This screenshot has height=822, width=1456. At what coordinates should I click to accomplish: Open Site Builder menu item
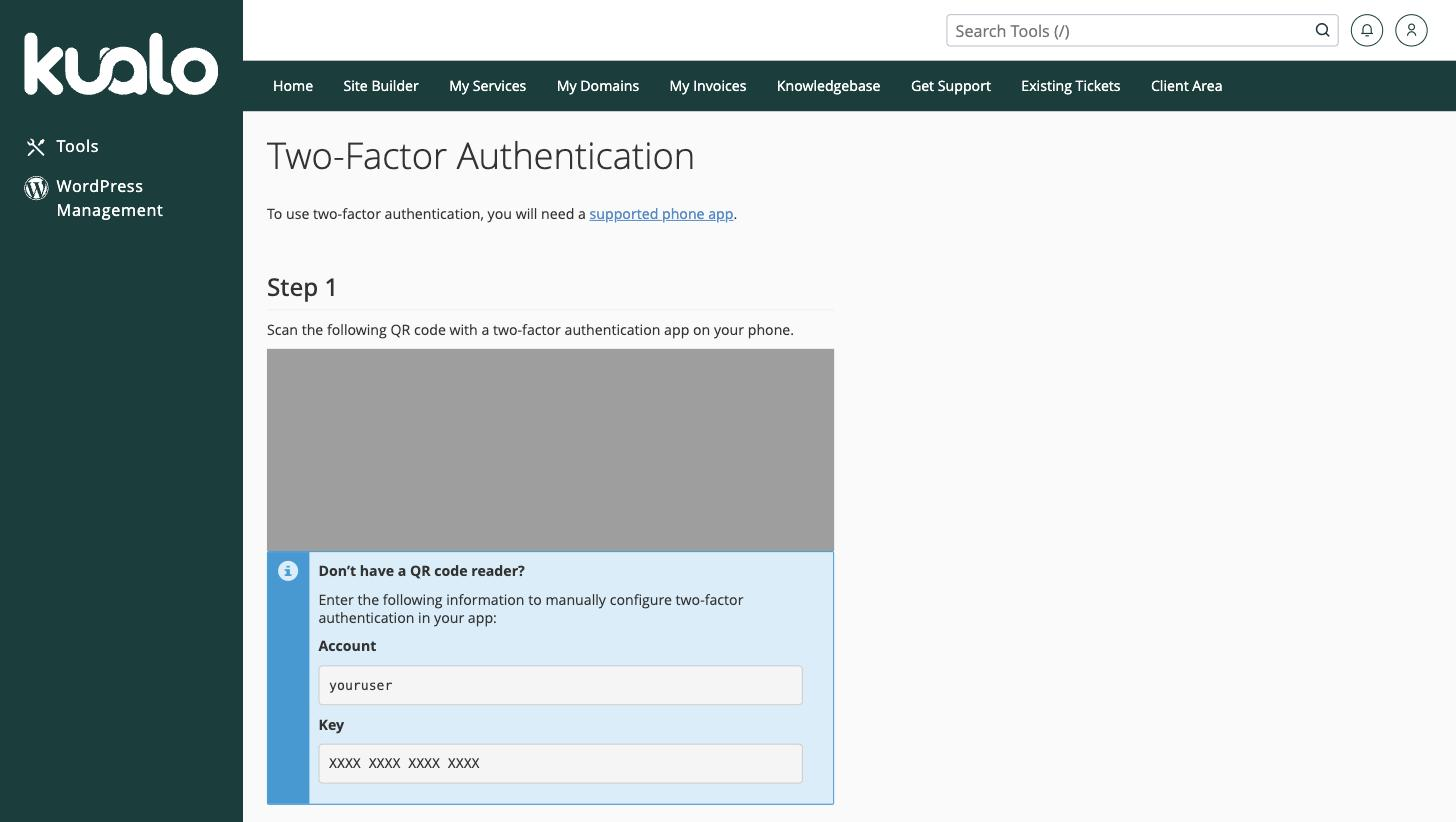click(381, 86)
